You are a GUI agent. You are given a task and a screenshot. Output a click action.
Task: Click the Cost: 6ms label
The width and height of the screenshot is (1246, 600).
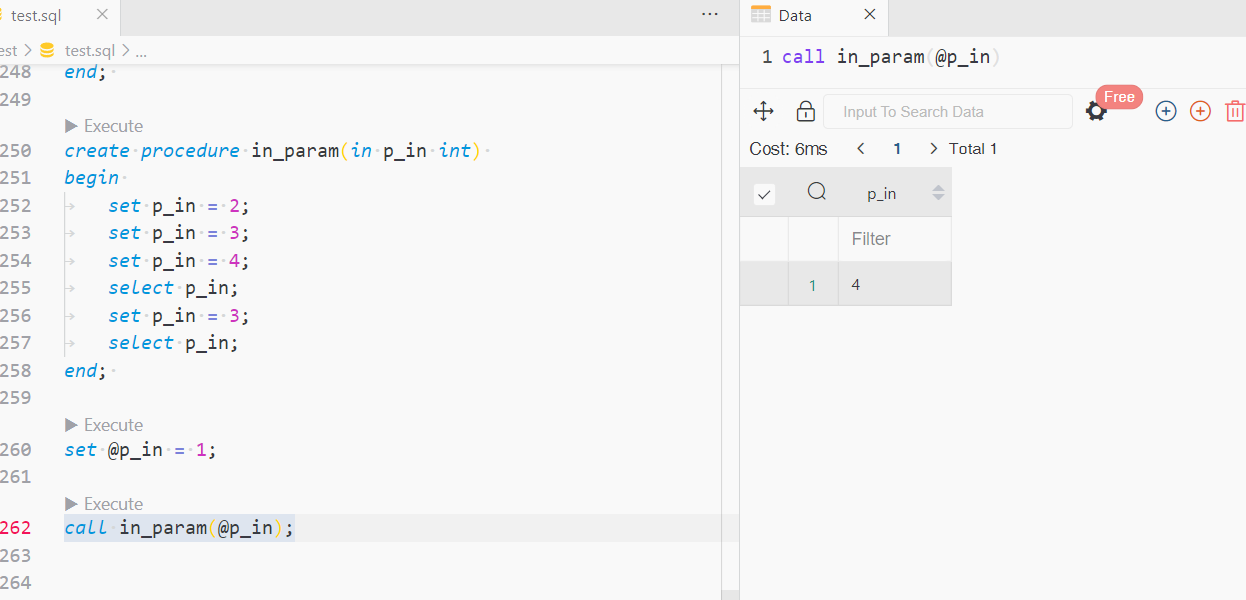click(x=788, y=148)
